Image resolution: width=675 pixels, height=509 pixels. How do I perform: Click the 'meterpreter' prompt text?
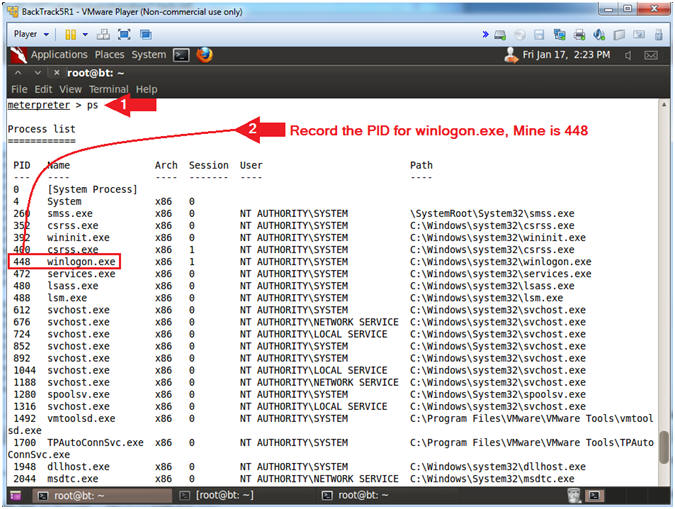38,105
